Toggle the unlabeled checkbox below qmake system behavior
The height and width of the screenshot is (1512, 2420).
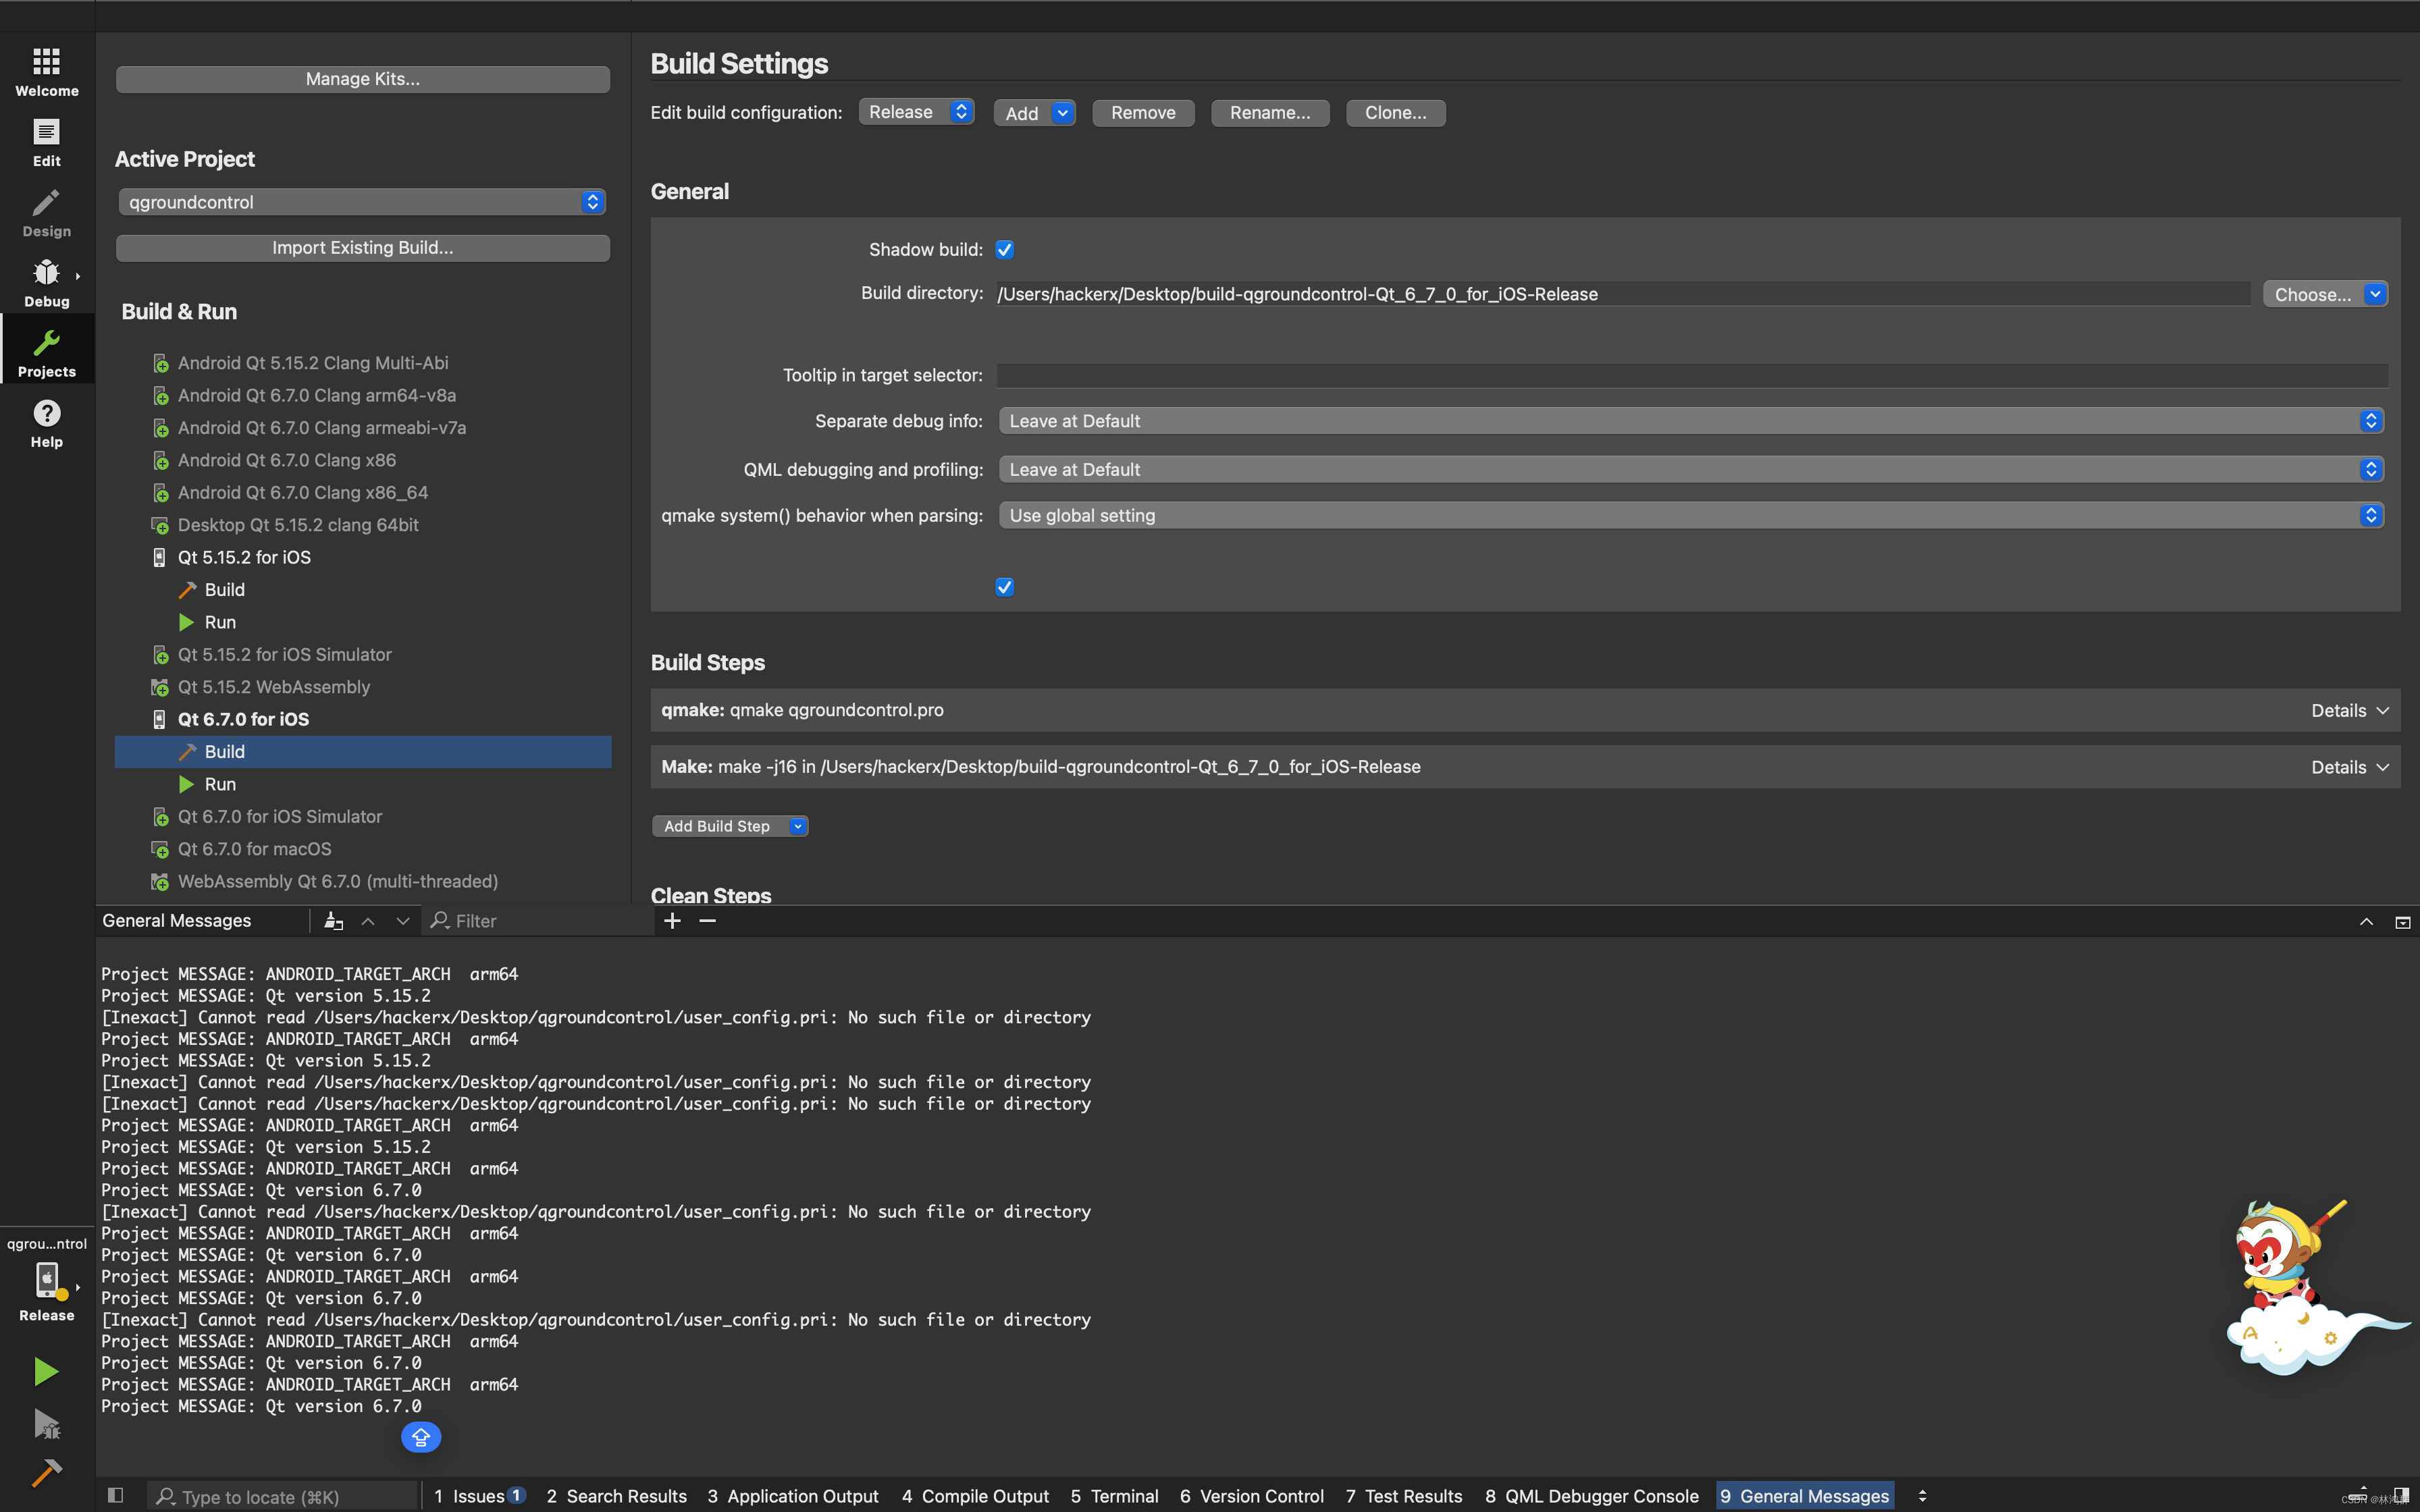[1005, 587]
